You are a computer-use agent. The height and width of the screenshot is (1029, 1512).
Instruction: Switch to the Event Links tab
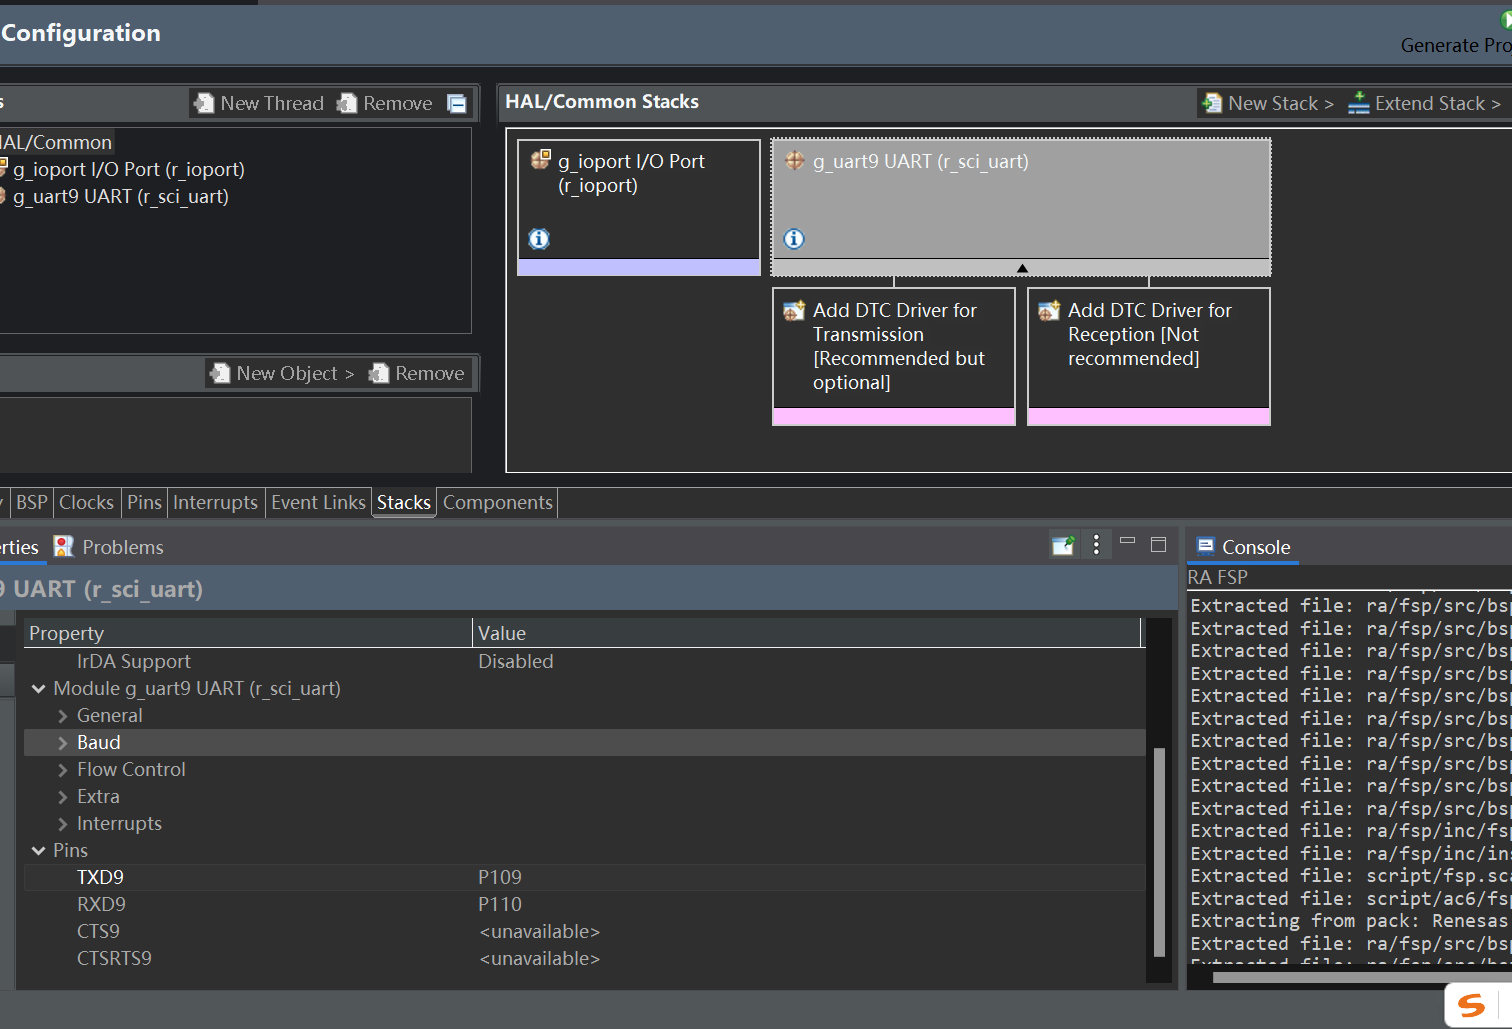click(318, 502)
